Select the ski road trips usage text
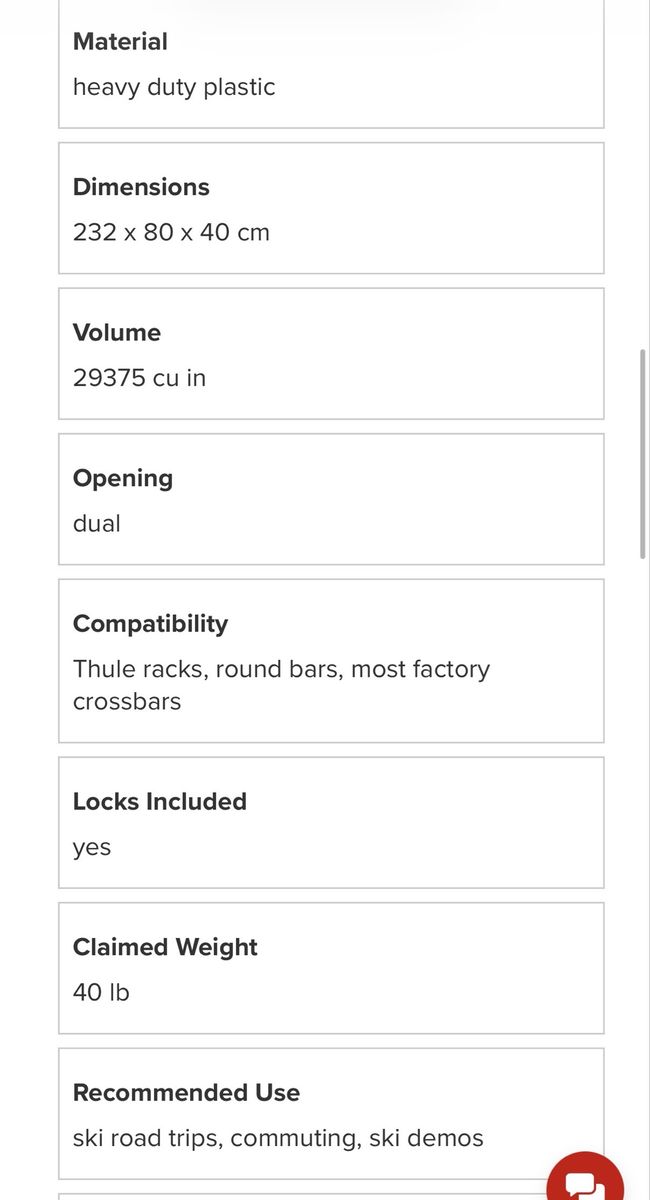 pyautogui.click(x=278, y=1138)
